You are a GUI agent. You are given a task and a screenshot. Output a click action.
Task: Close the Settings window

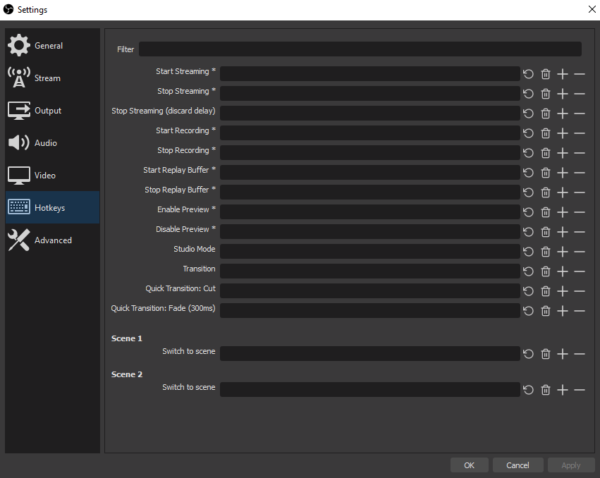point(592,9)
